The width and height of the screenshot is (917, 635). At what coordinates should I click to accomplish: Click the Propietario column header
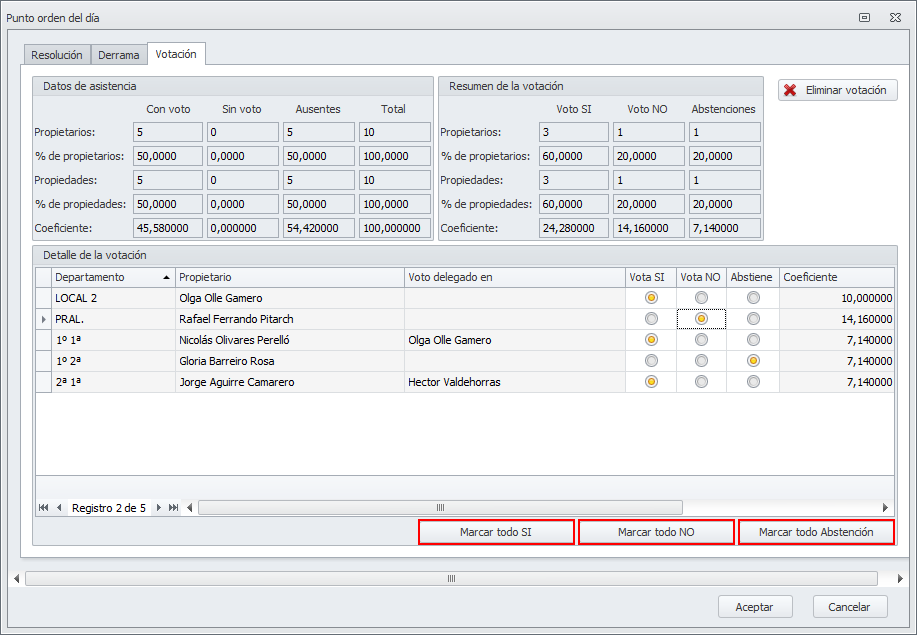click(x=289, y=277)
